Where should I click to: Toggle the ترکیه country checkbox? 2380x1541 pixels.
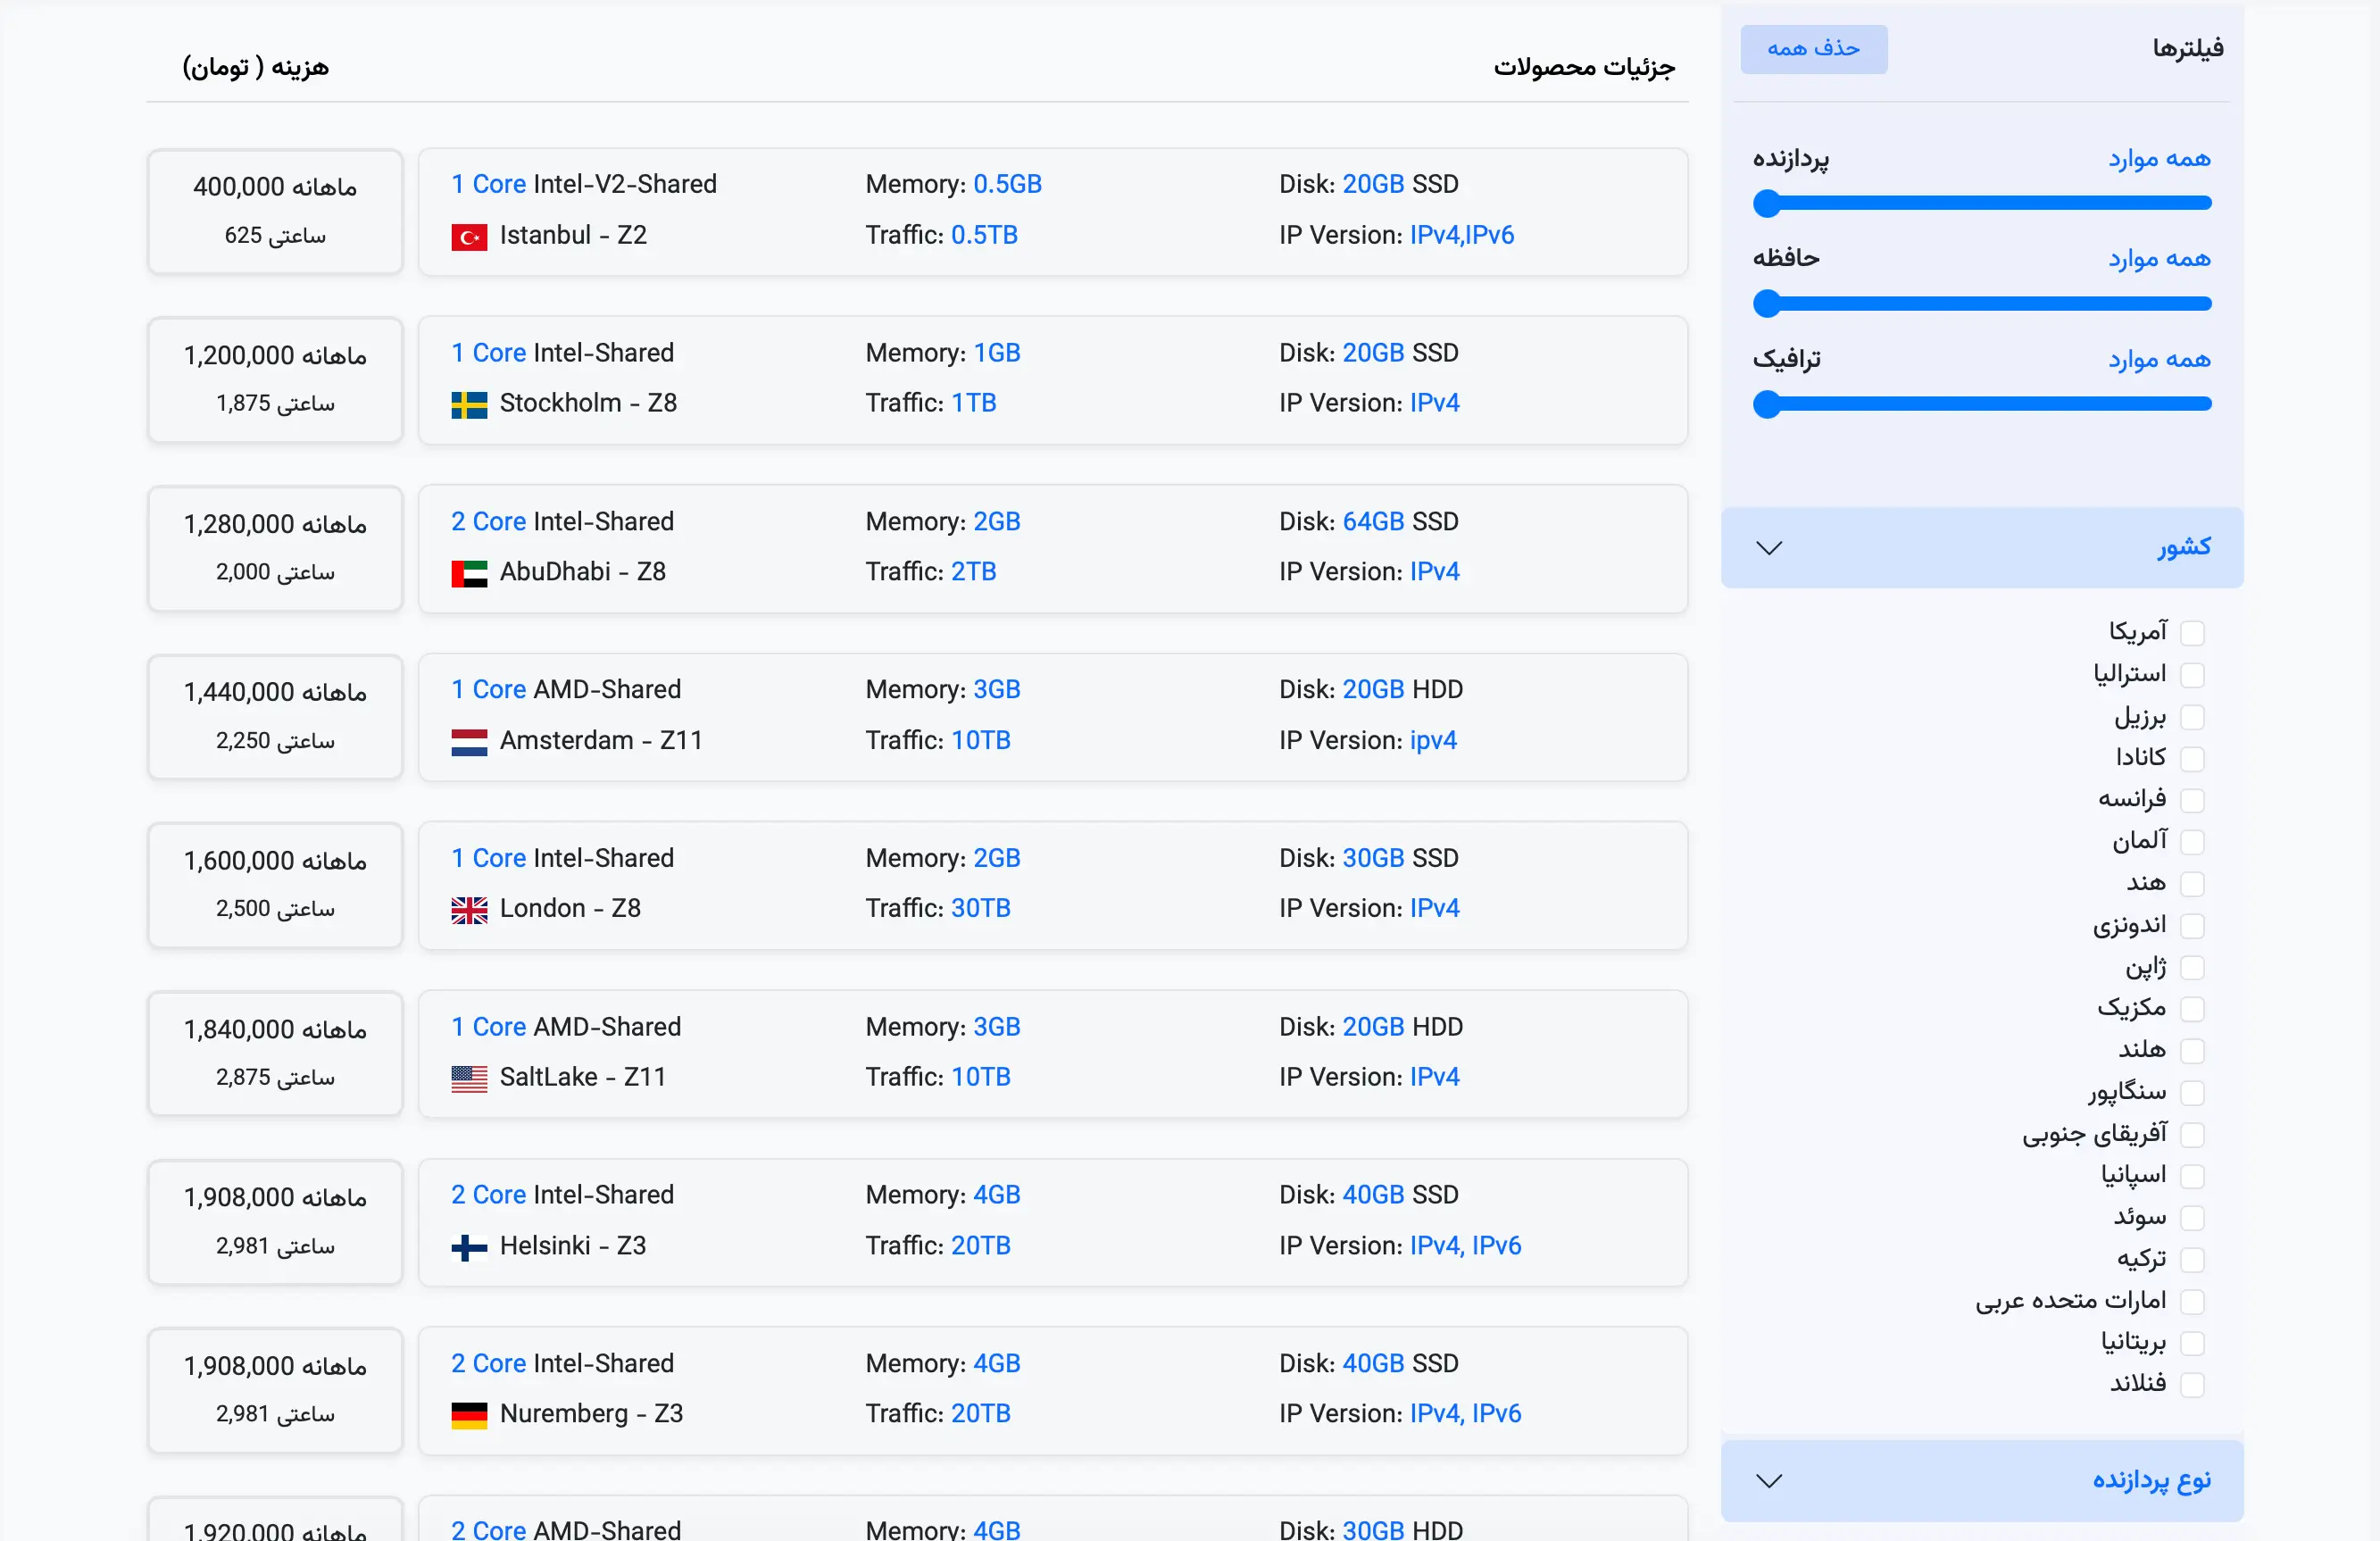click(2192, 1259)
